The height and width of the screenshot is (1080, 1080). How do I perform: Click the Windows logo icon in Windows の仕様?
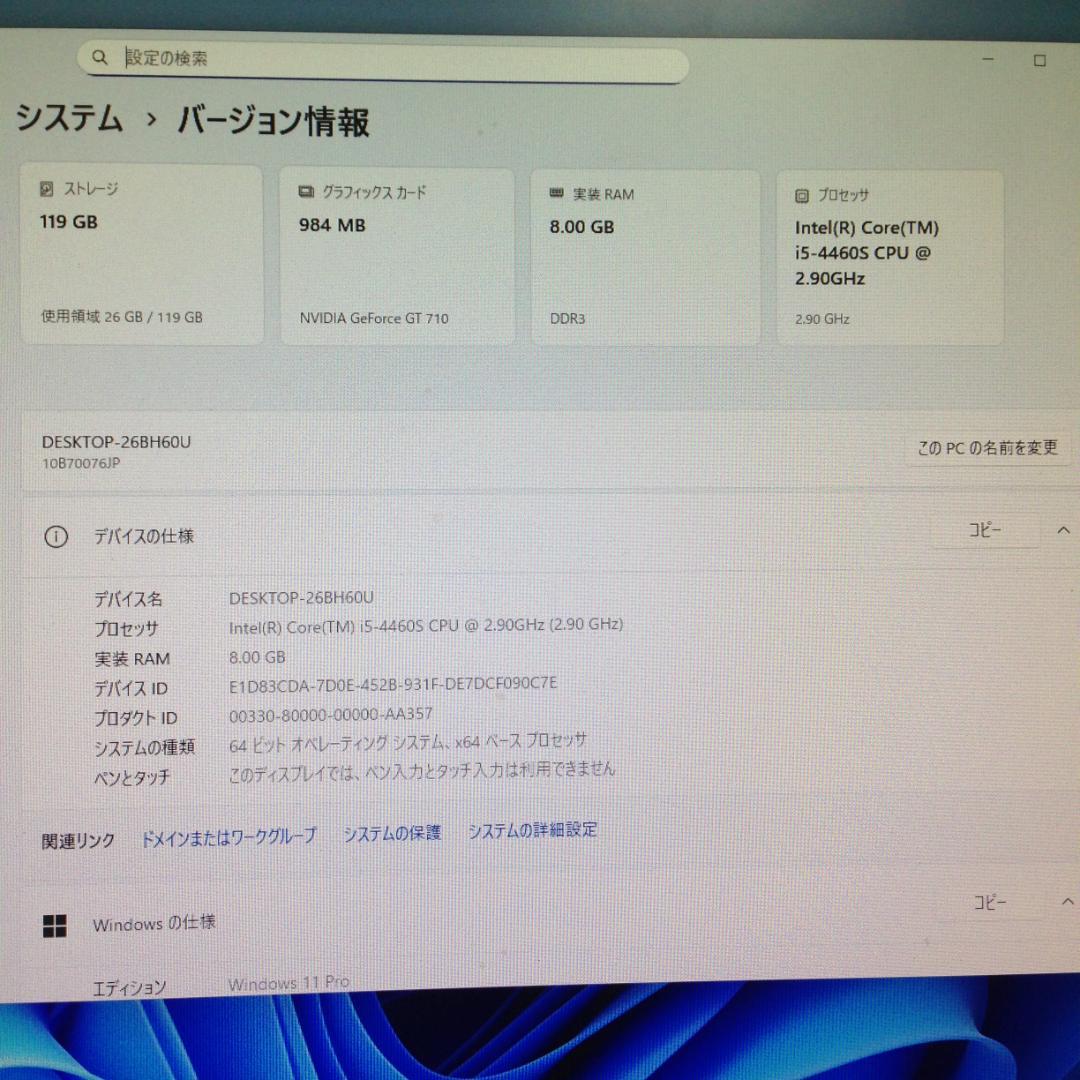coord(55,926)
